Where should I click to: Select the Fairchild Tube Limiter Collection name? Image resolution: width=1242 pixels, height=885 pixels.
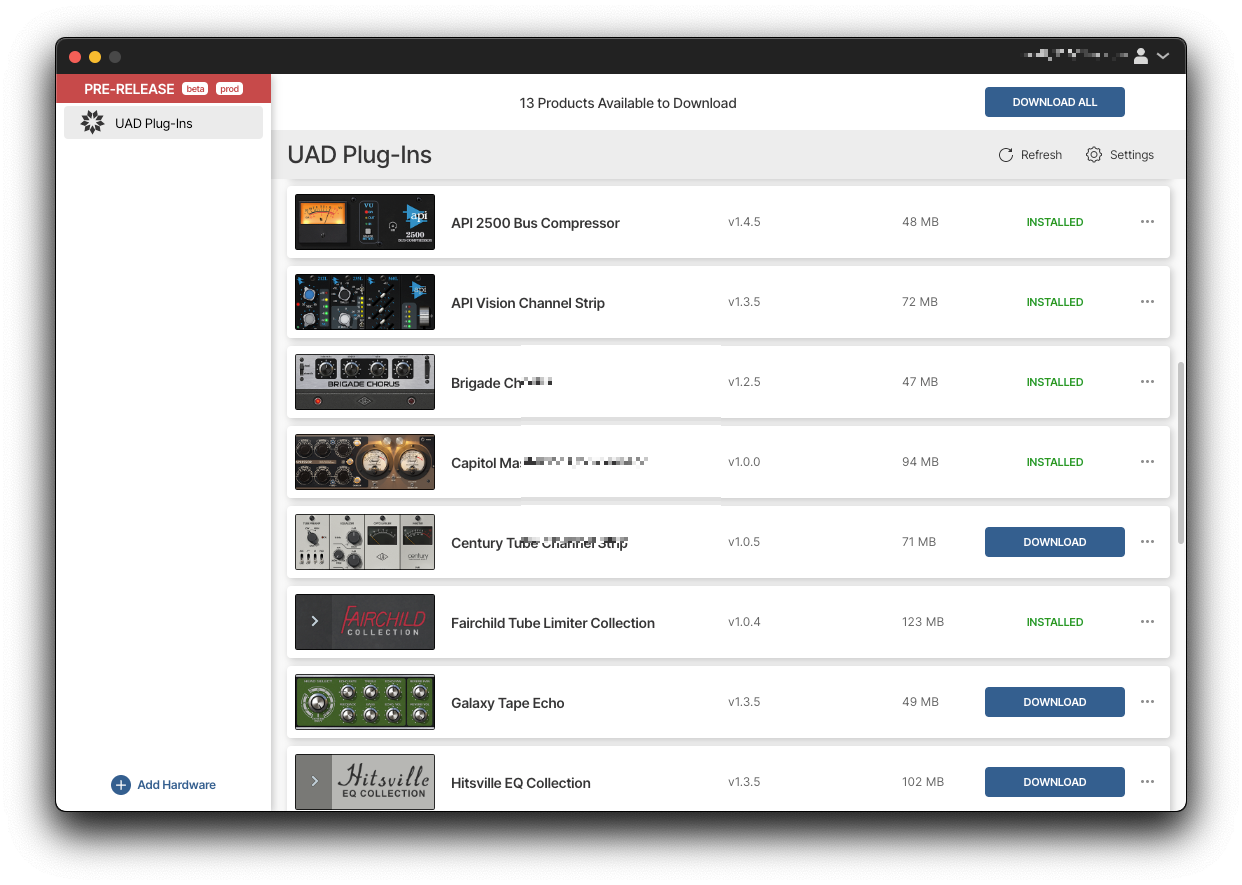553,623
